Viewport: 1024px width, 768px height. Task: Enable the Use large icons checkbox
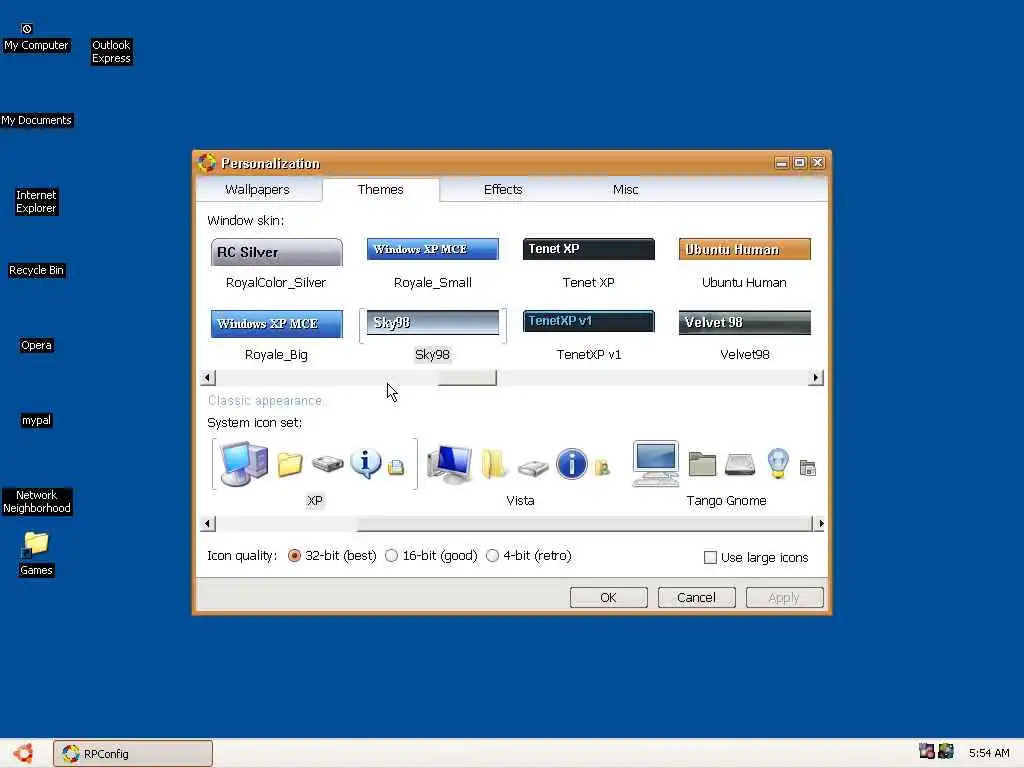(711, 558)
